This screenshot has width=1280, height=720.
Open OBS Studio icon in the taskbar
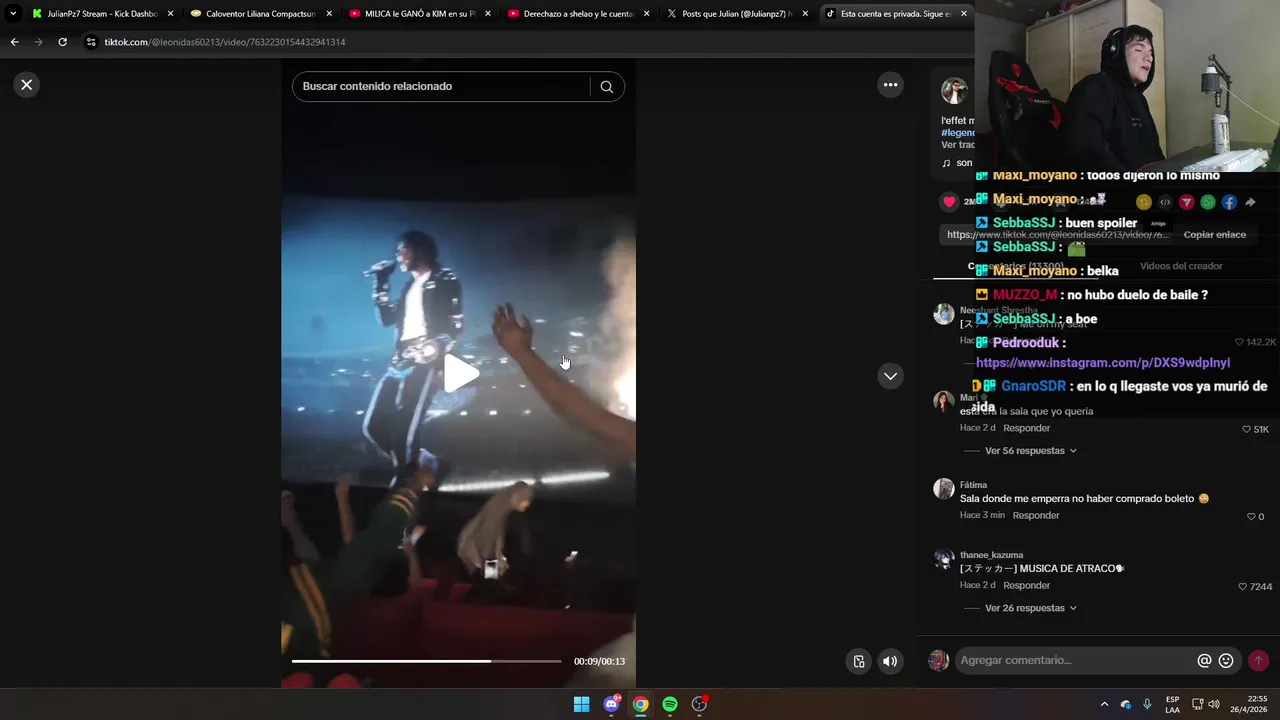click(699, 704)
